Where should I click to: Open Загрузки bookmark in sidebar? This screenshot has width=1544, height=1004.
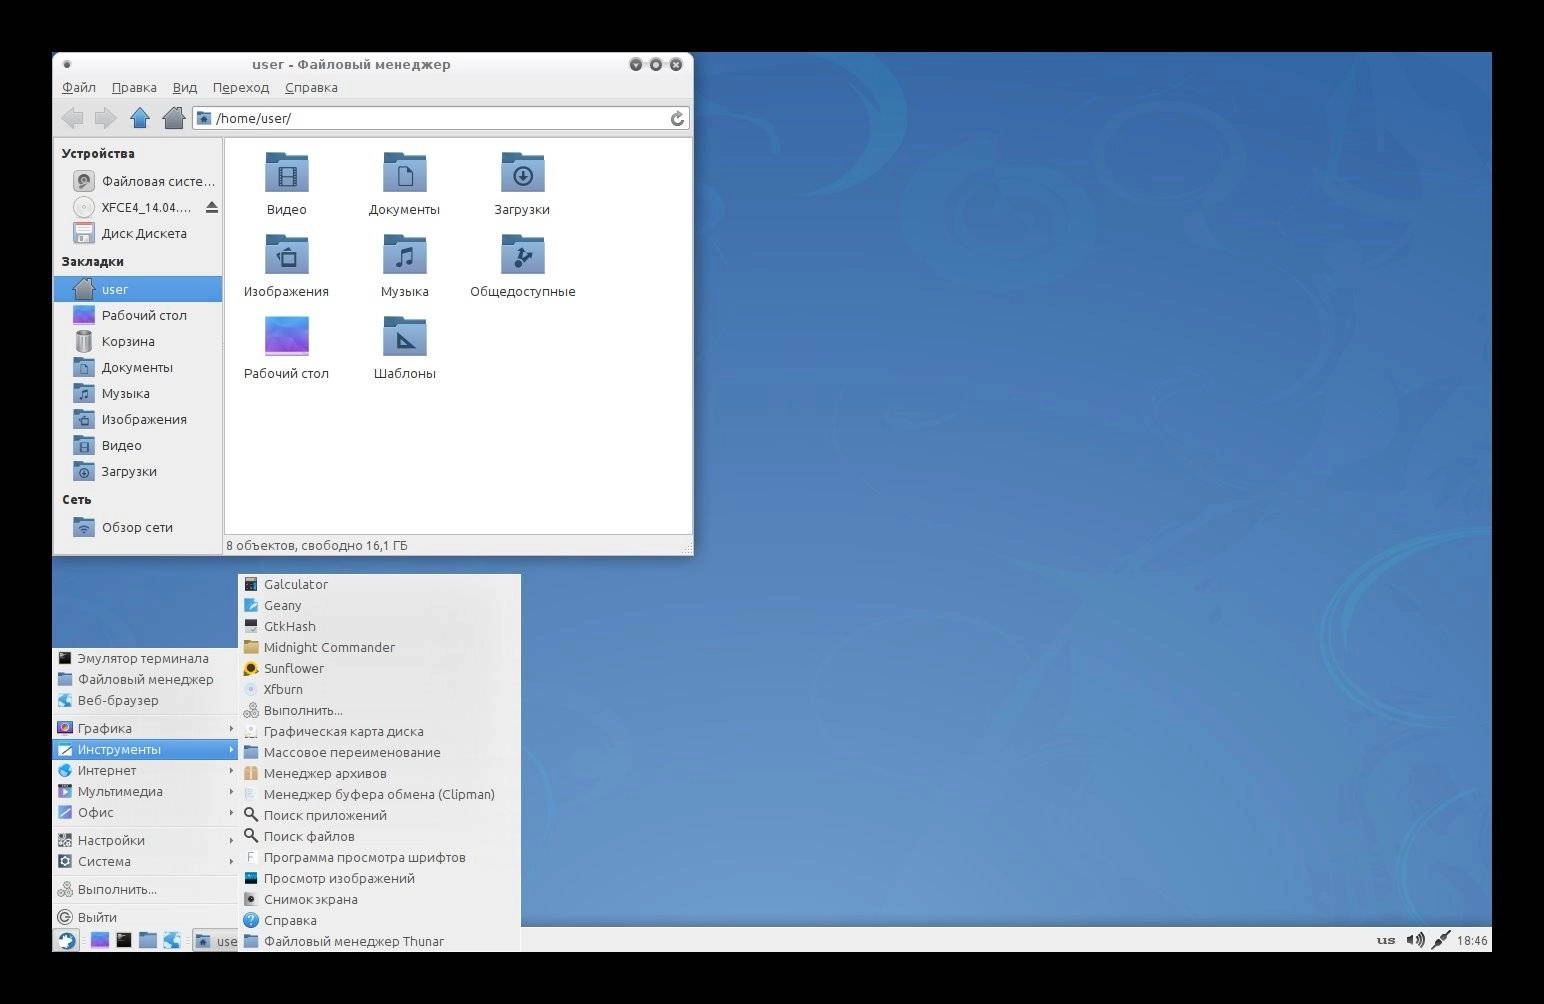pos(138,471)
